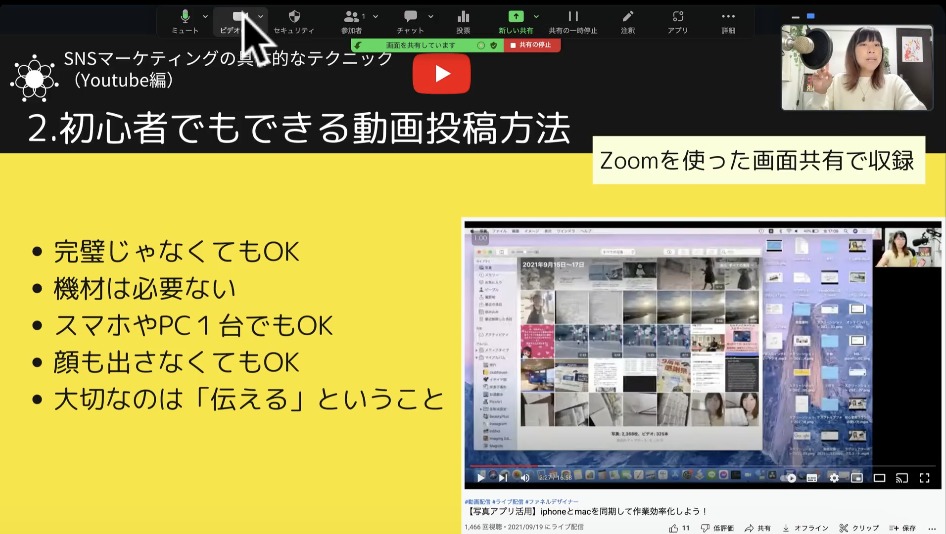Viewport: 946px width, 534px height.
Task: Toggle YouTube autoplay switch
Action: [789, 478]
